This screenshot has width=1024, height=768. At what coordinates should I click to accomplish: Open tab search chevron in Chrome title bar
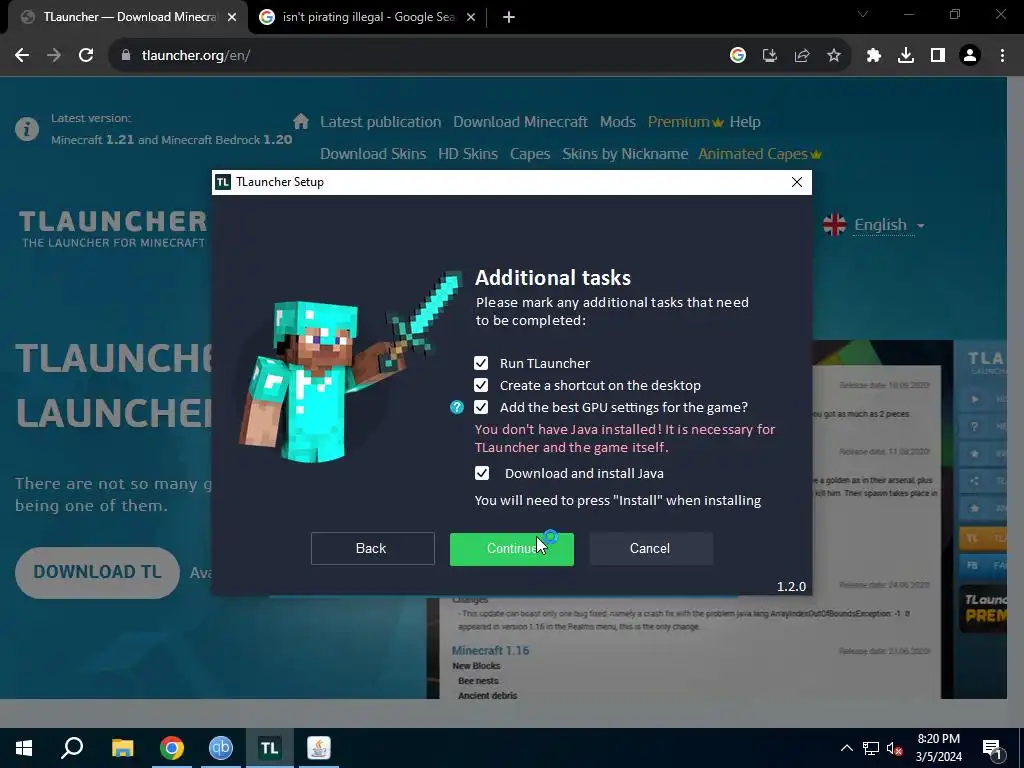tap(863, 14)
